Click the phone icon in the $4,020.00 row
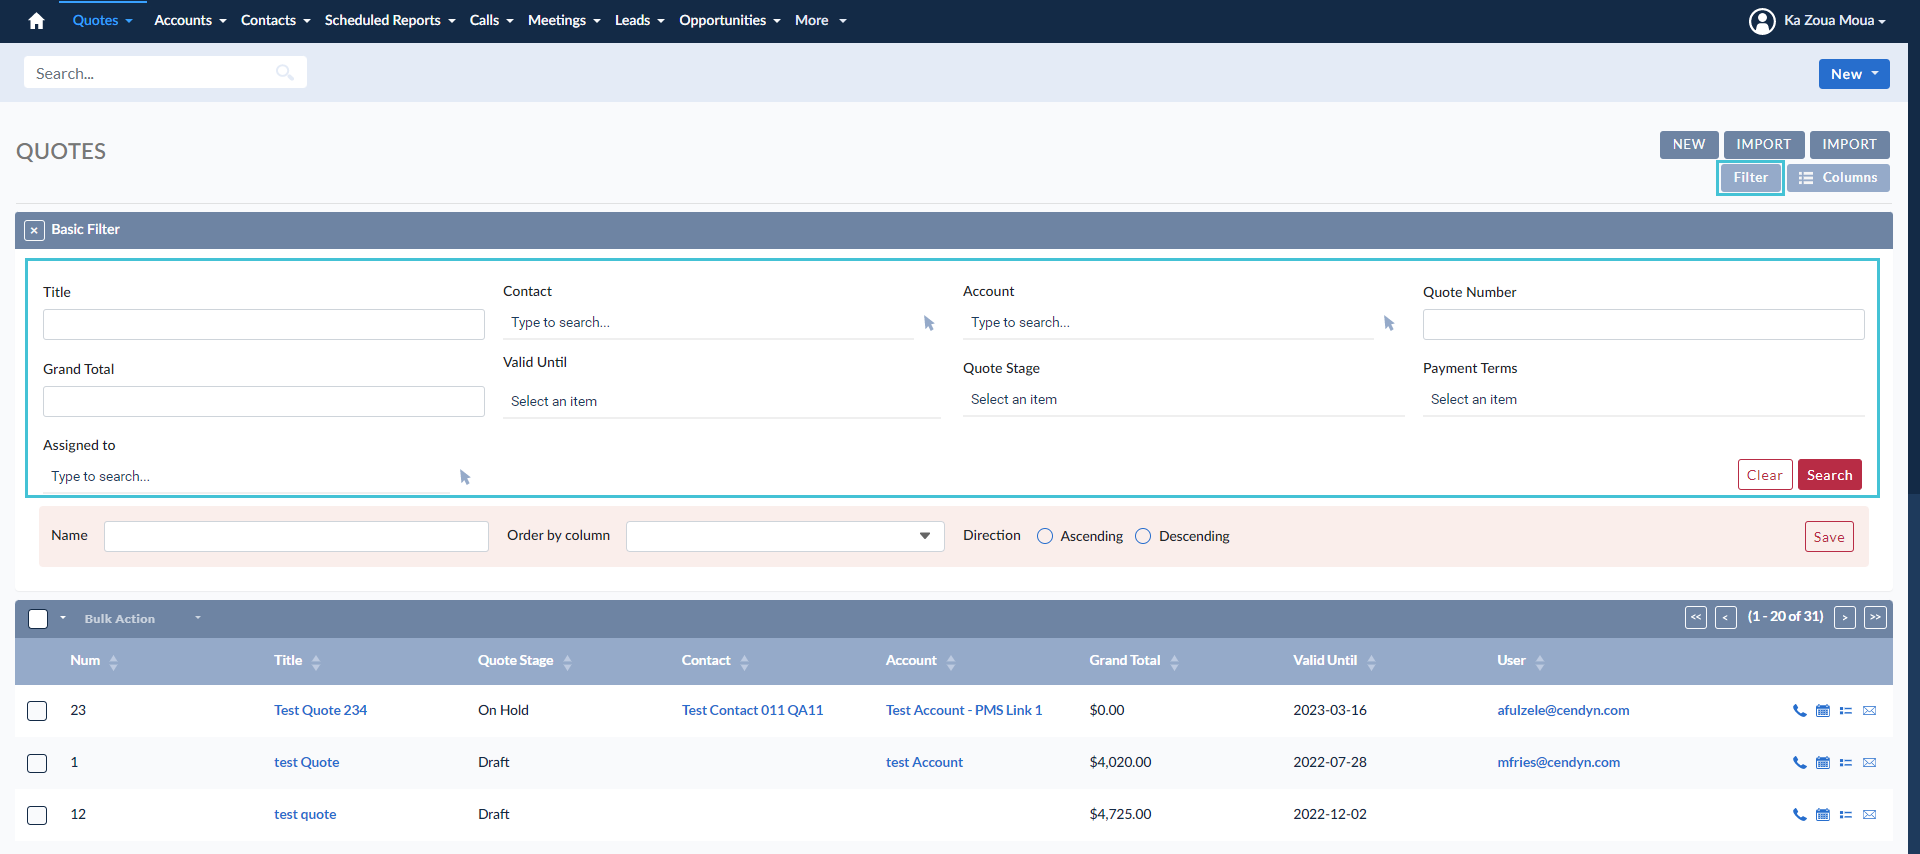This screenshot has height=854, width=1920. (1799, 763)
